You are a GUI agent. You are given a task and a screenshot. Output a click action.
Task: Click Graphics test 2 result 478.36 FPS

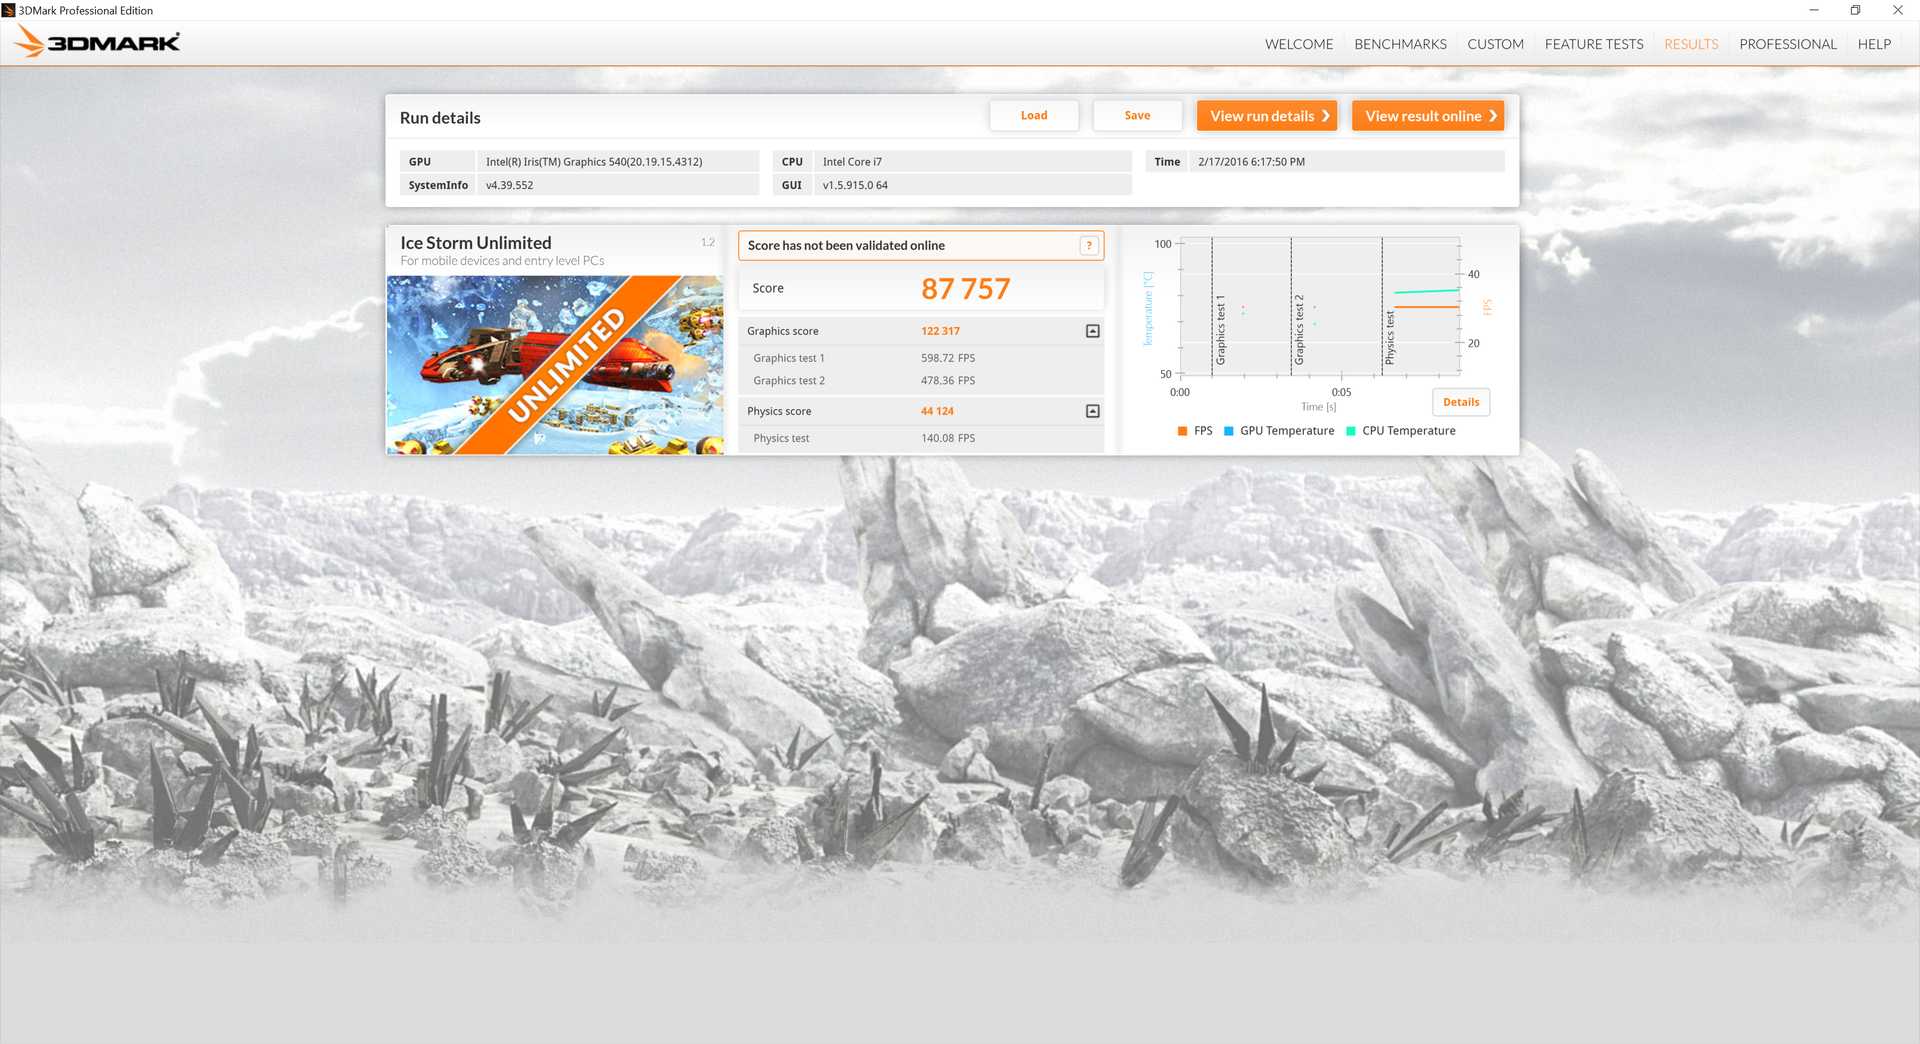point(948,381)
